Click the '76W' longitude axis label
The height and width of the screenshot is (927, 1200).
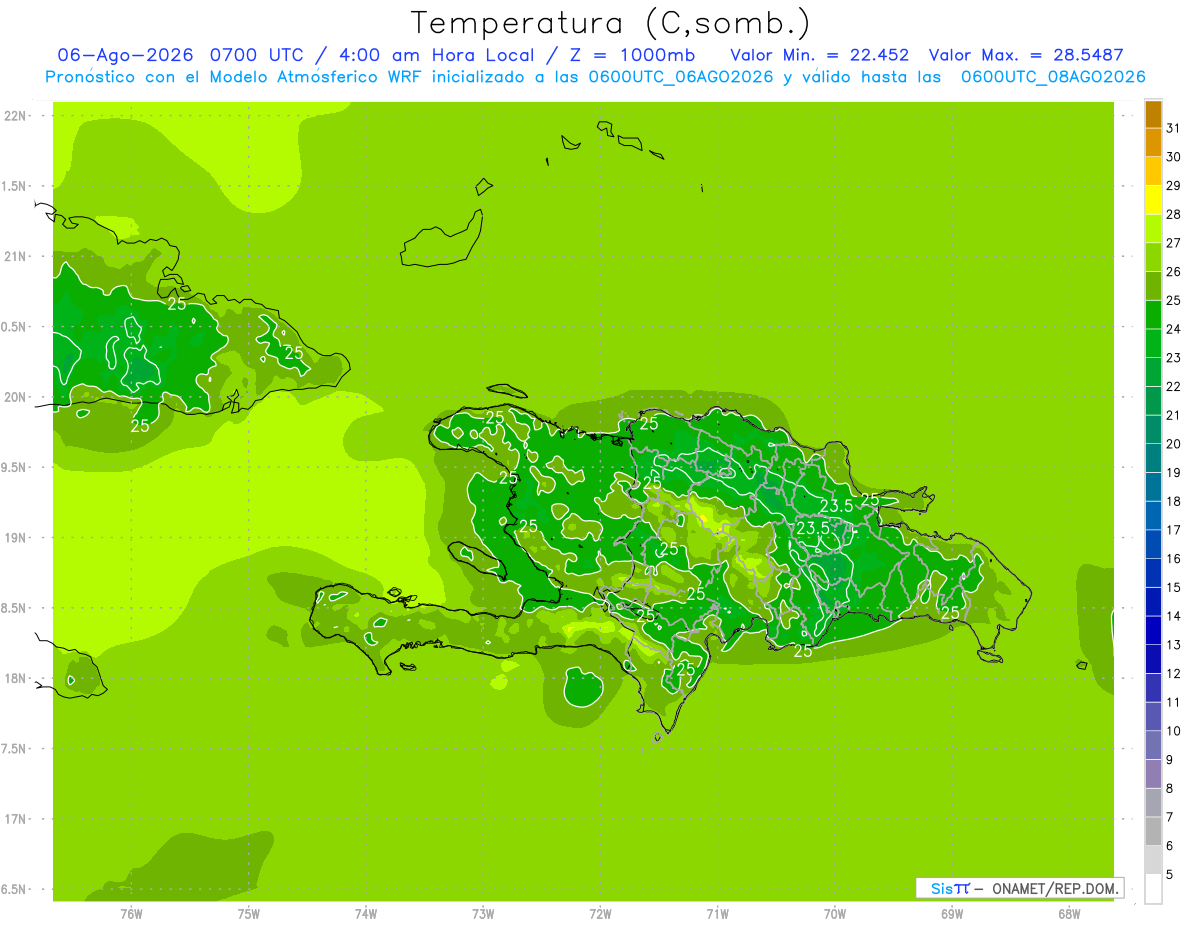click(131, 913)
